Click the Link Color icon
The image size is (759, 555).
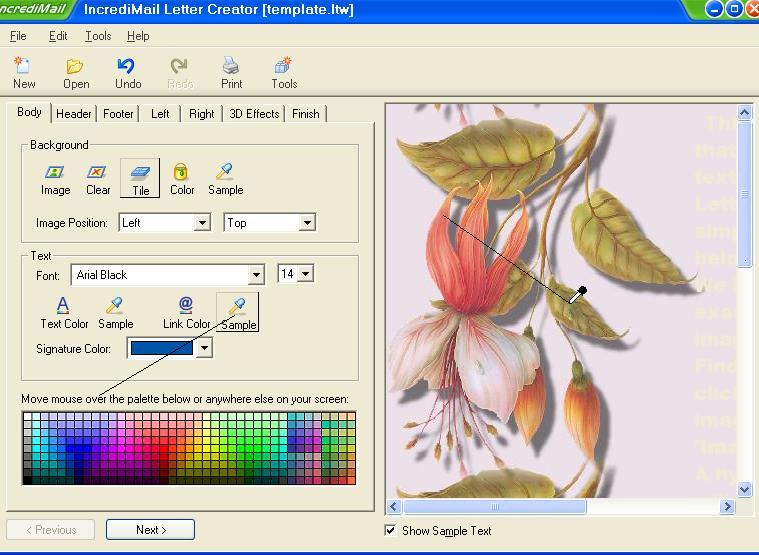click(186, 306)
